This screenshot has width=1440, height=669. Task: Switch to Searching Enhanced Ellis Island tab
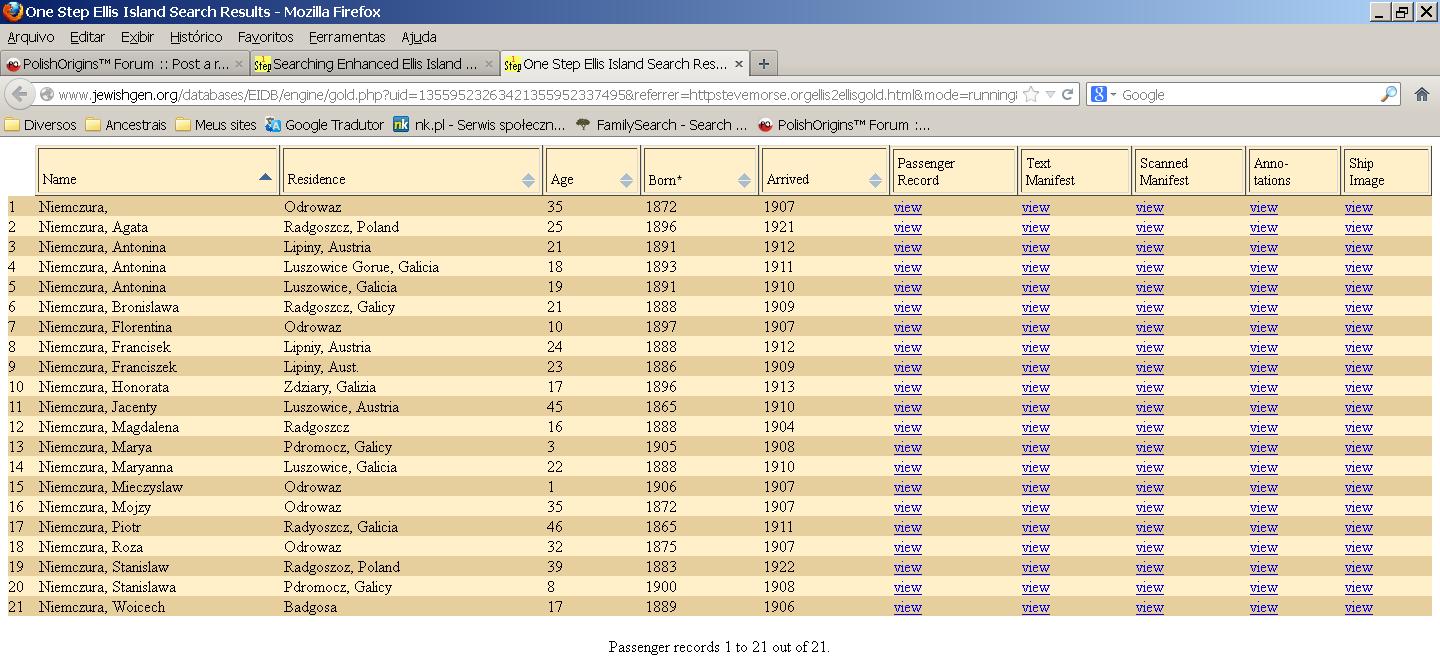pyautogui.click(x=375, y=64)
